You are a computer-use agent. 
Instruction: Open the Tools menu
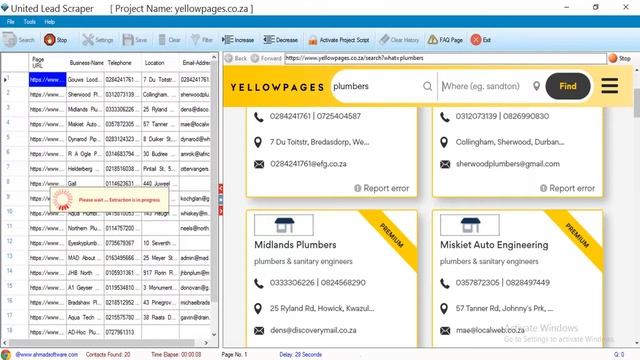[x=29, y=22]
